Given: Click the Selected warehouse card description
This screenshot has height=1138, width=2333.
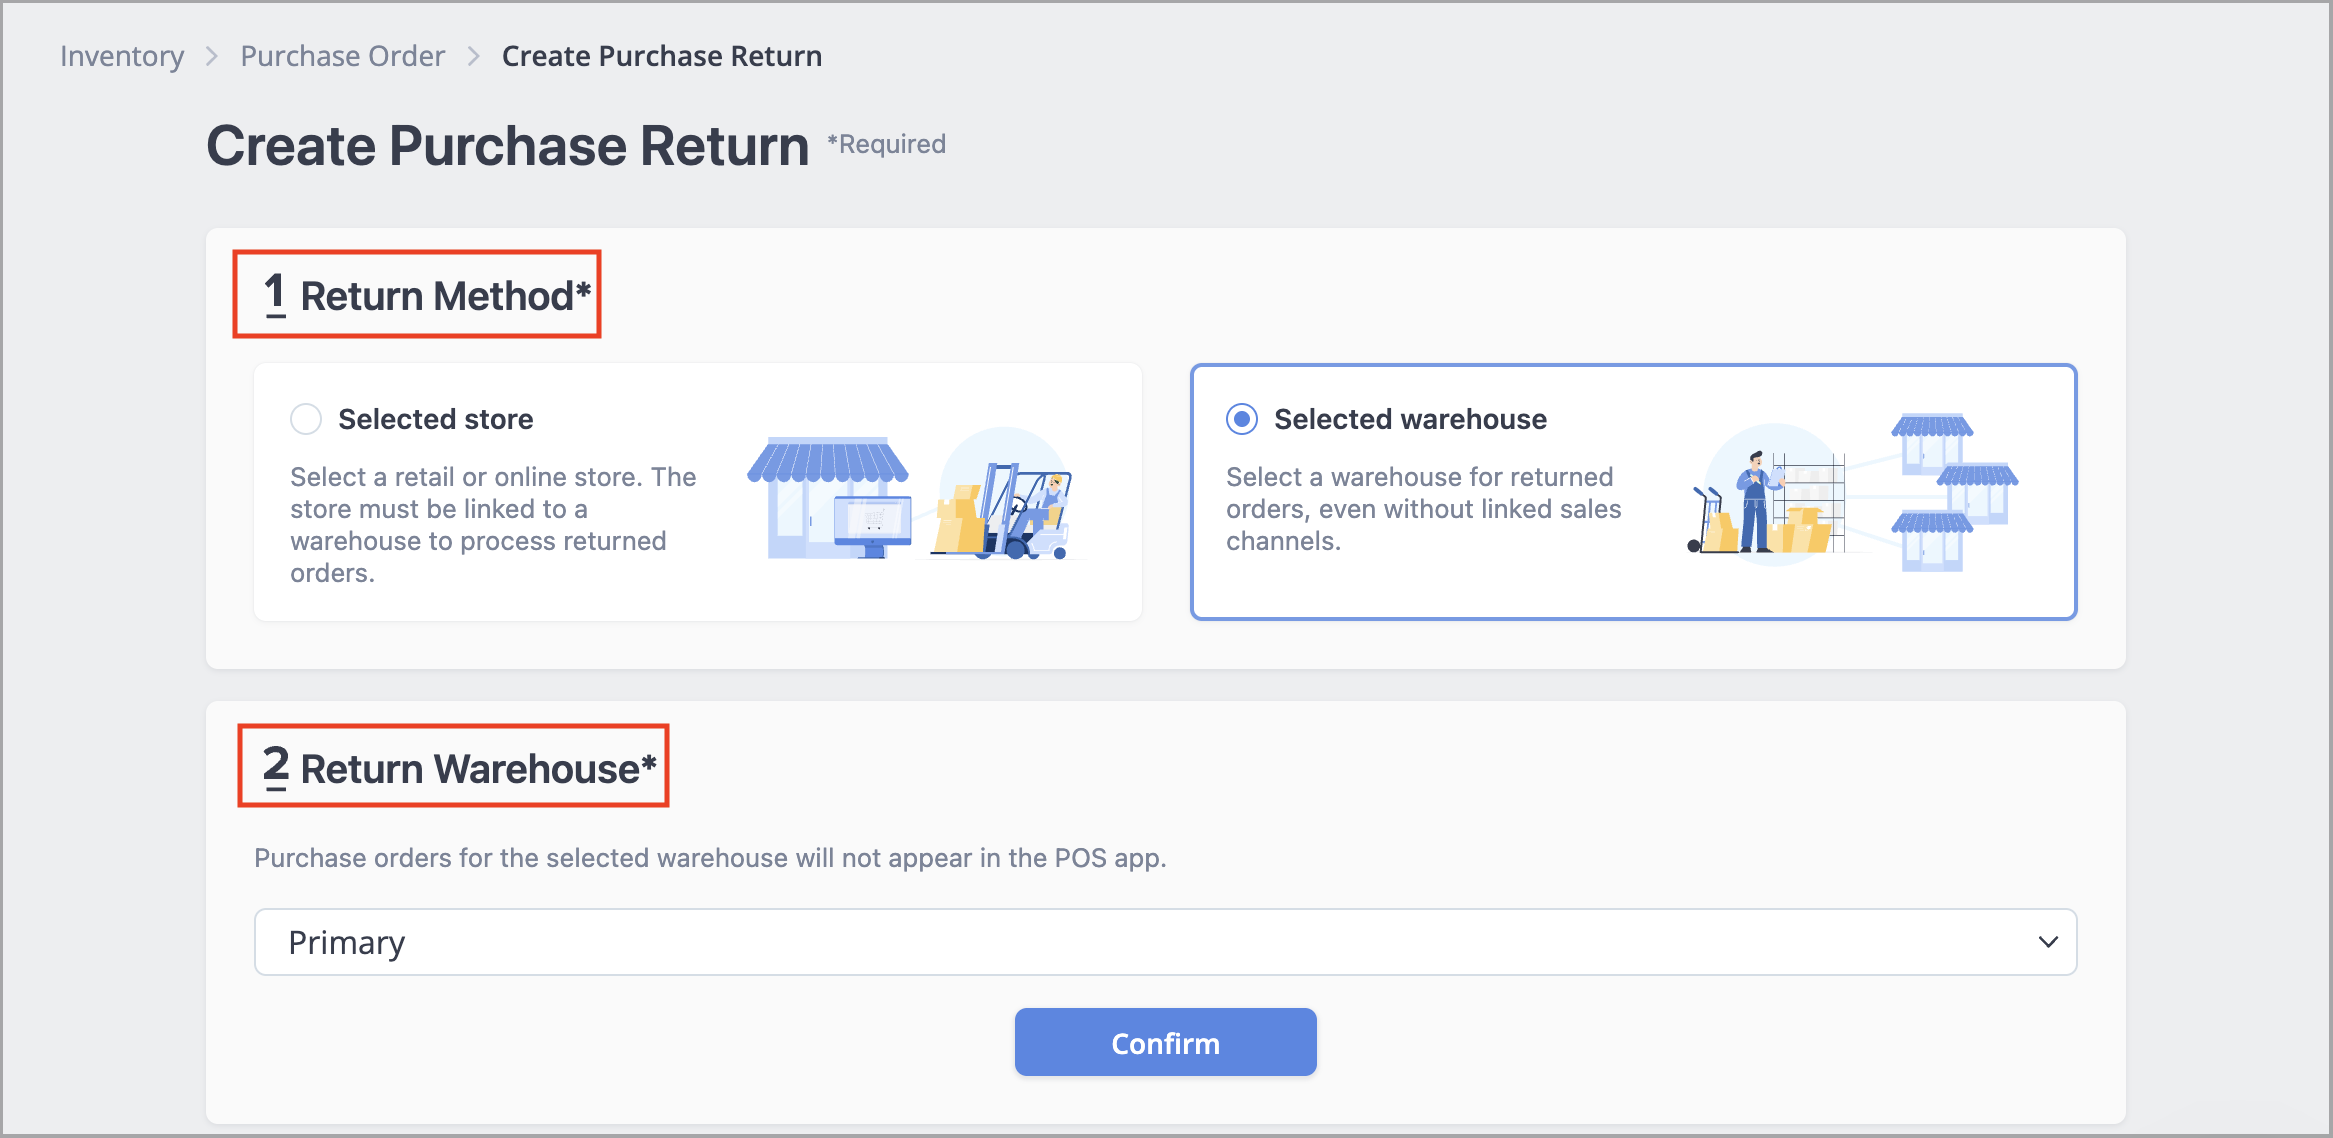Looking at the screenshot, I should coord(1423,508).
